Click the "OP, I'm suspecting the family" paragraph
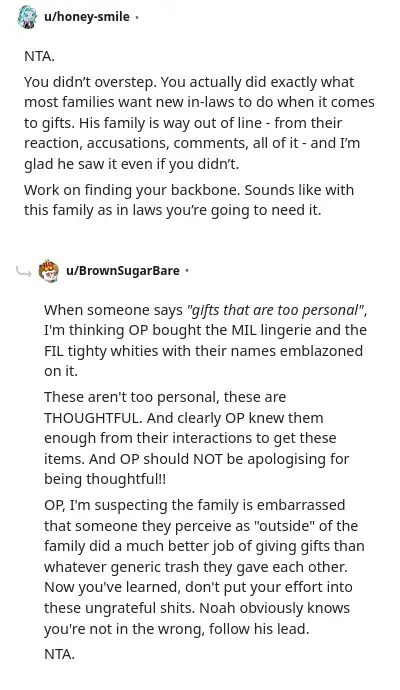This screenshot has width=400, height=690. click(x=204, y=567)
